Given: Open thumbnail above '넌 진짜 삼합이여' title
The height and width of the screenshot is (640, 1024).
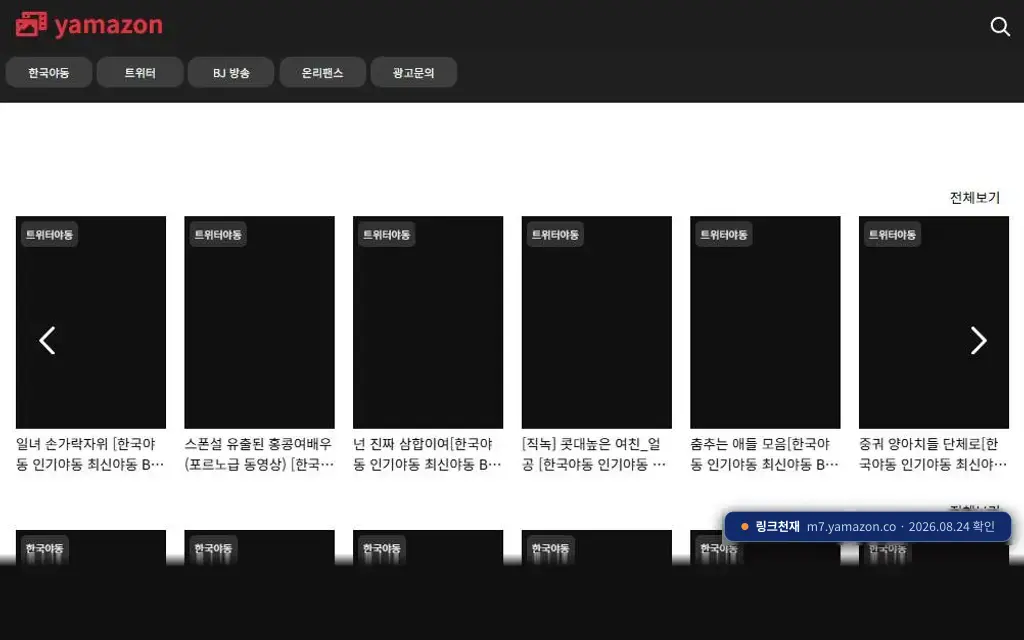Looking at the screenshot, I should tap(428, 322).
